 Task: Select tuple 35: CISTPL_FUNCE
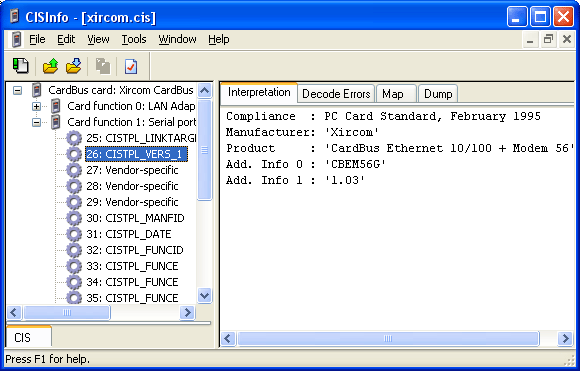tap(132, 297)
